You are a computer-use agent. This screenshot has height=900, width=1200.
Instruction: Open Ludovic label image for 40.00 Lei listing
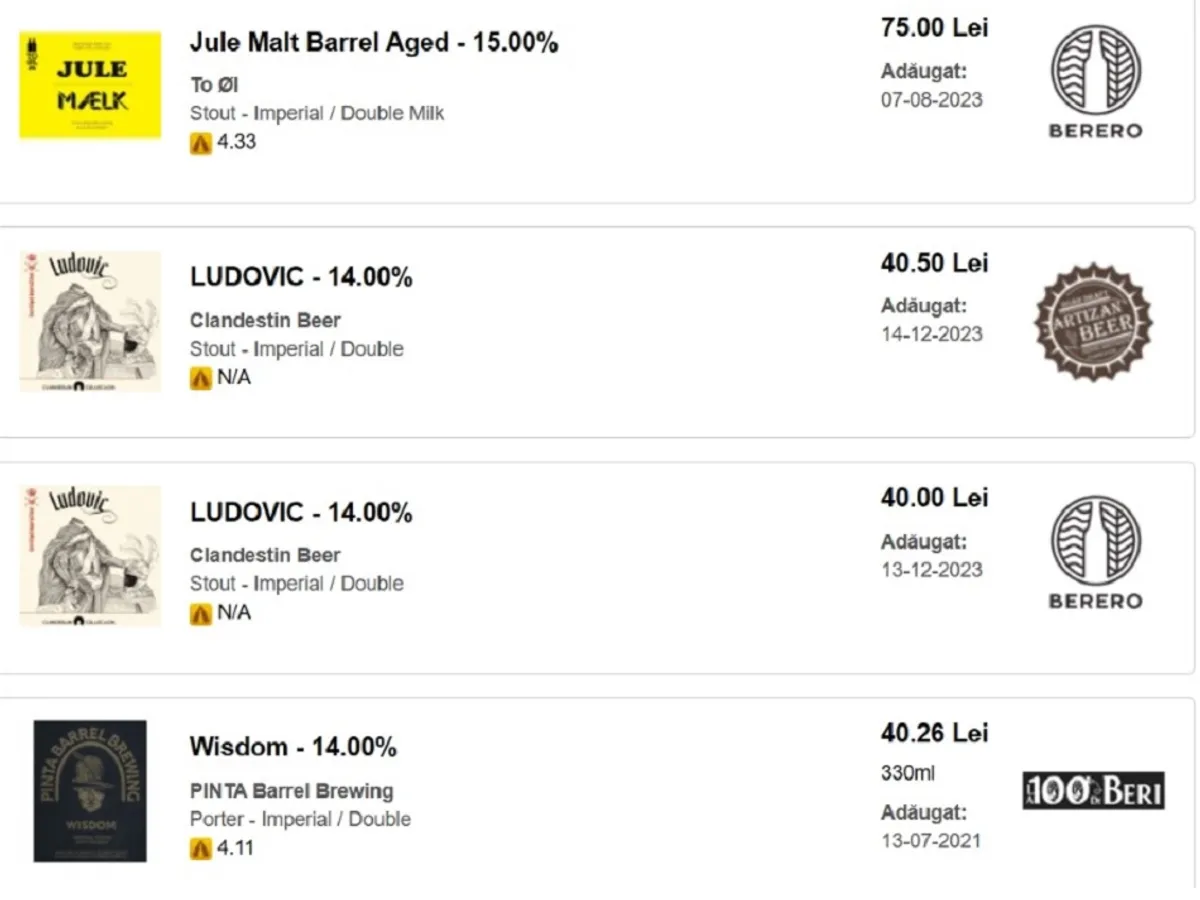pyautogui.click(x=90, y=556)
